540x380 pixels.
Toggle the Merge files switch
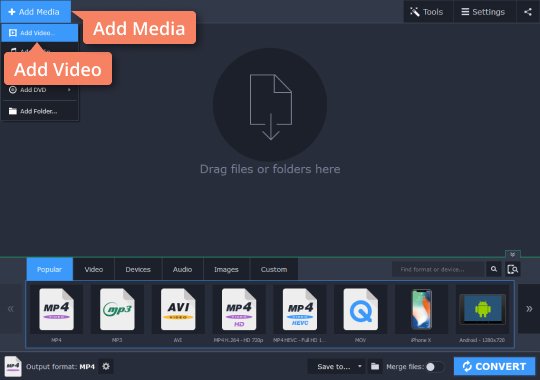(x=435, y=367)
